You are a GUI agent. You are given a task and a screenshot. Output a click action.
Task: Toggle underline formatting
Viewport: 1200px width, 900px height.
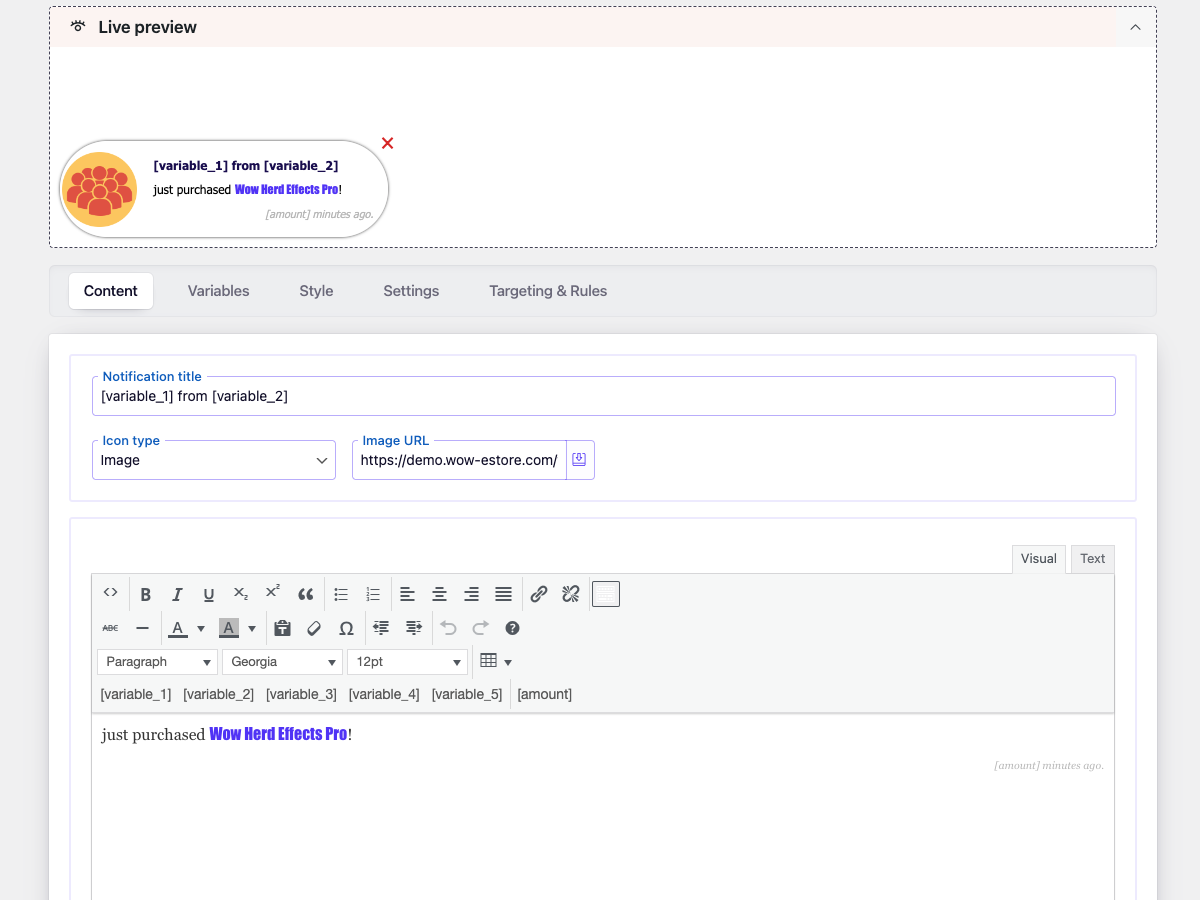[209, 594]
